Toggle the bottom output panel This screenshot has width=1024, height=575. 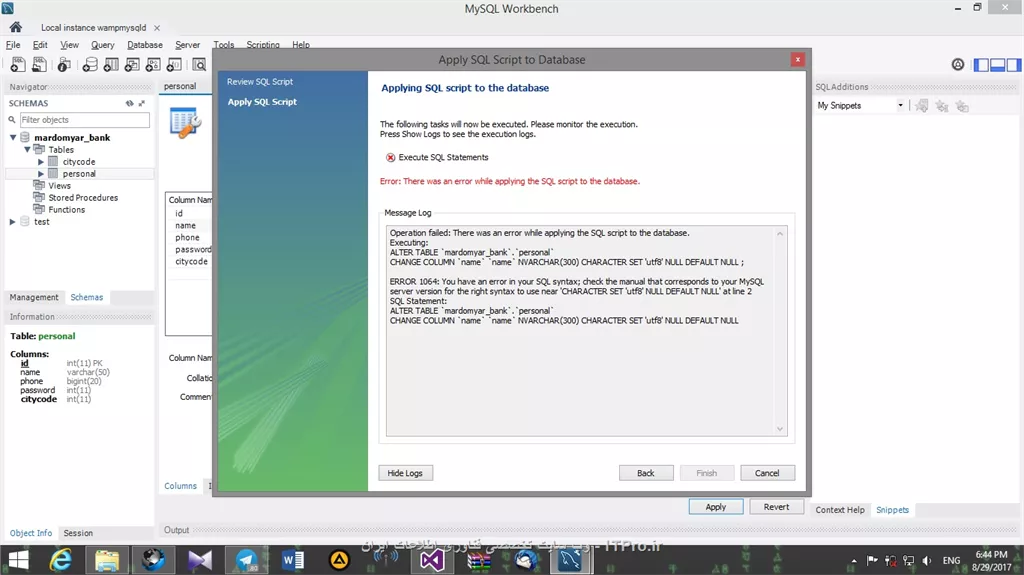[x=997, y=65]
